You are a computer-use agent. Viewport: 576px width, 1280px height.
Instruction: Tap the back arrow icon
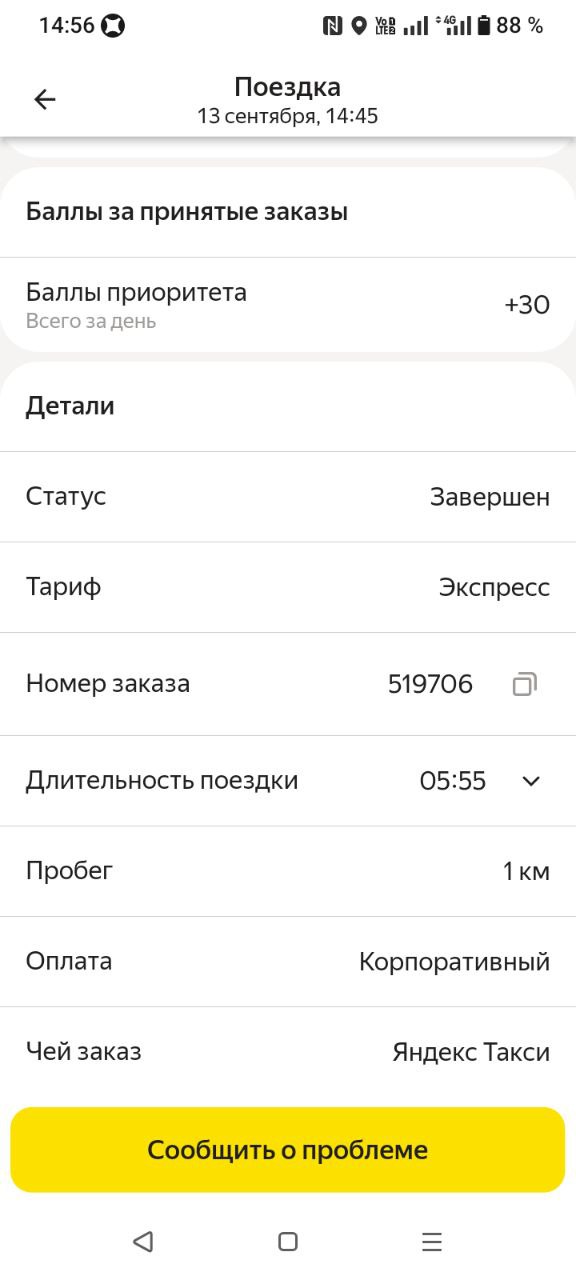[45, 99]
